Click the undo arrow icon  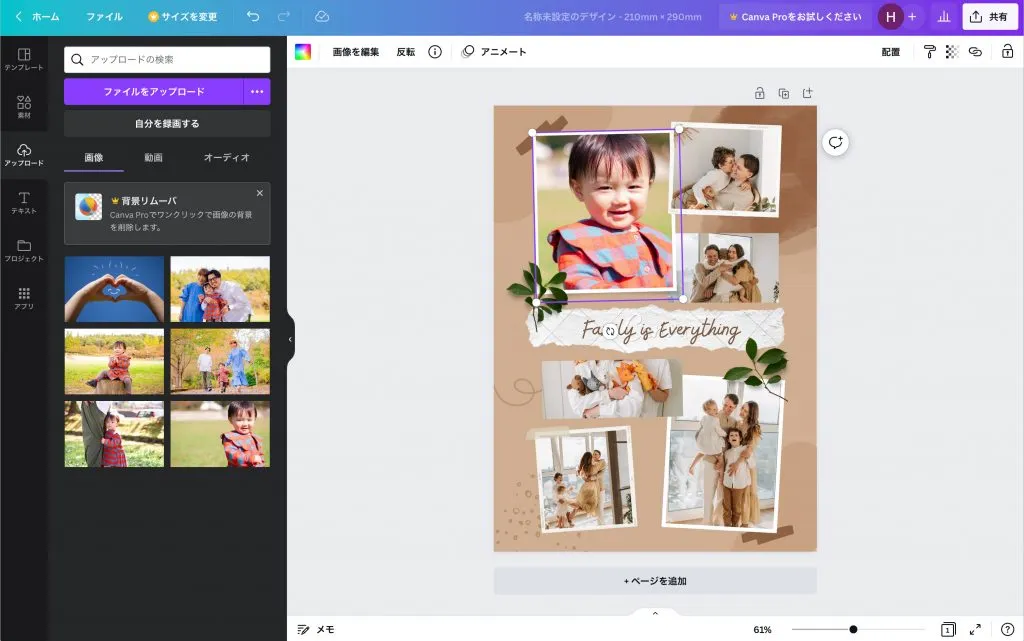click(x=253, y=16)
